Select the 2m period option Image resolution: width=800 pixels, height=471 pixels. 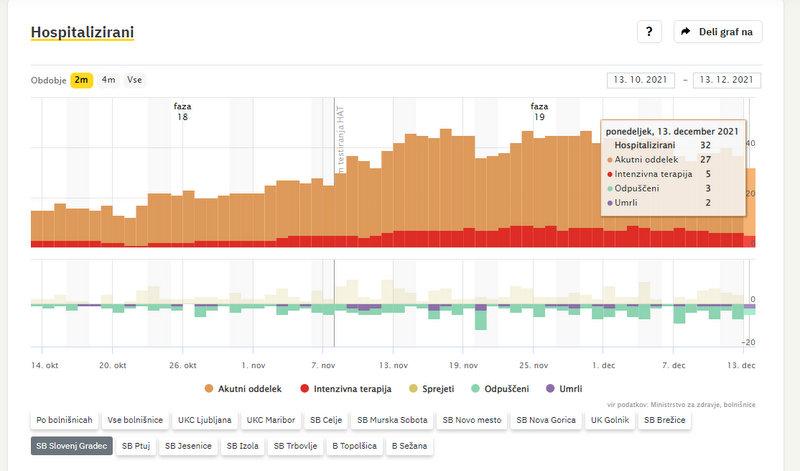point(81,80)
